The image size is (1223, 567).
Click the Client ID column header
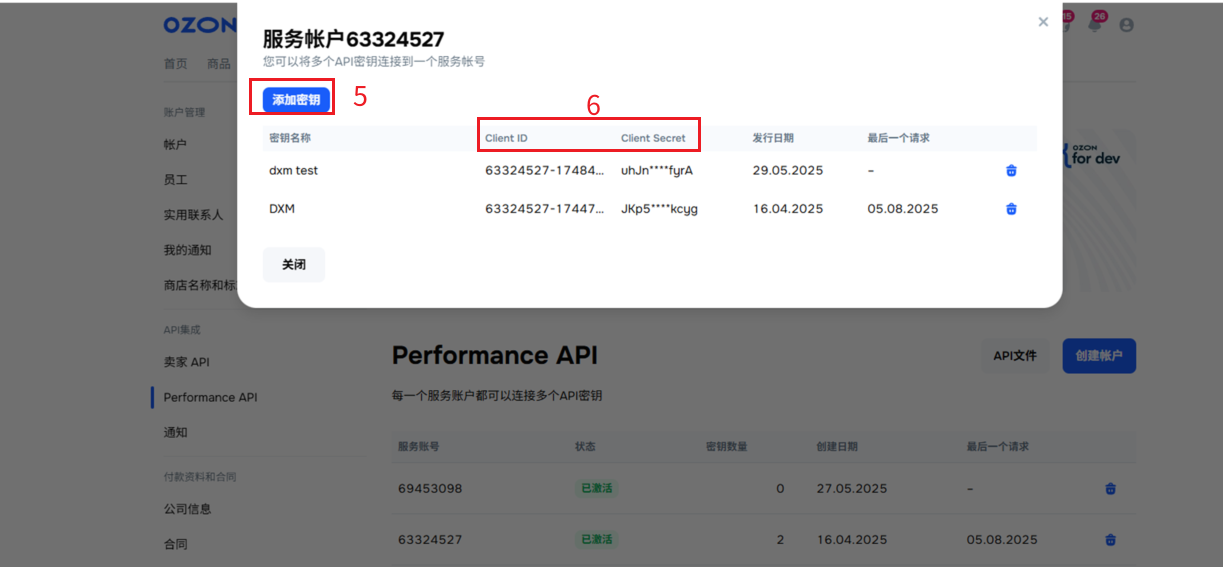tap(506, 138)
